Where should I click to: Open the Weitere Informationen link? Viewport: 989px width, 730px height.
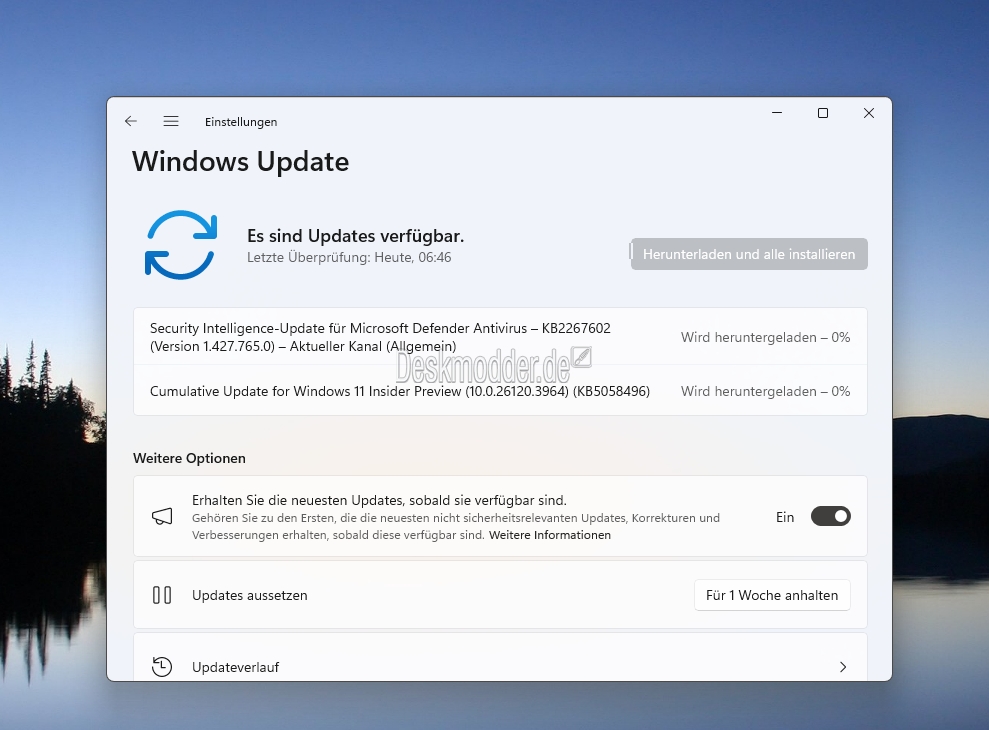point(550,535)
